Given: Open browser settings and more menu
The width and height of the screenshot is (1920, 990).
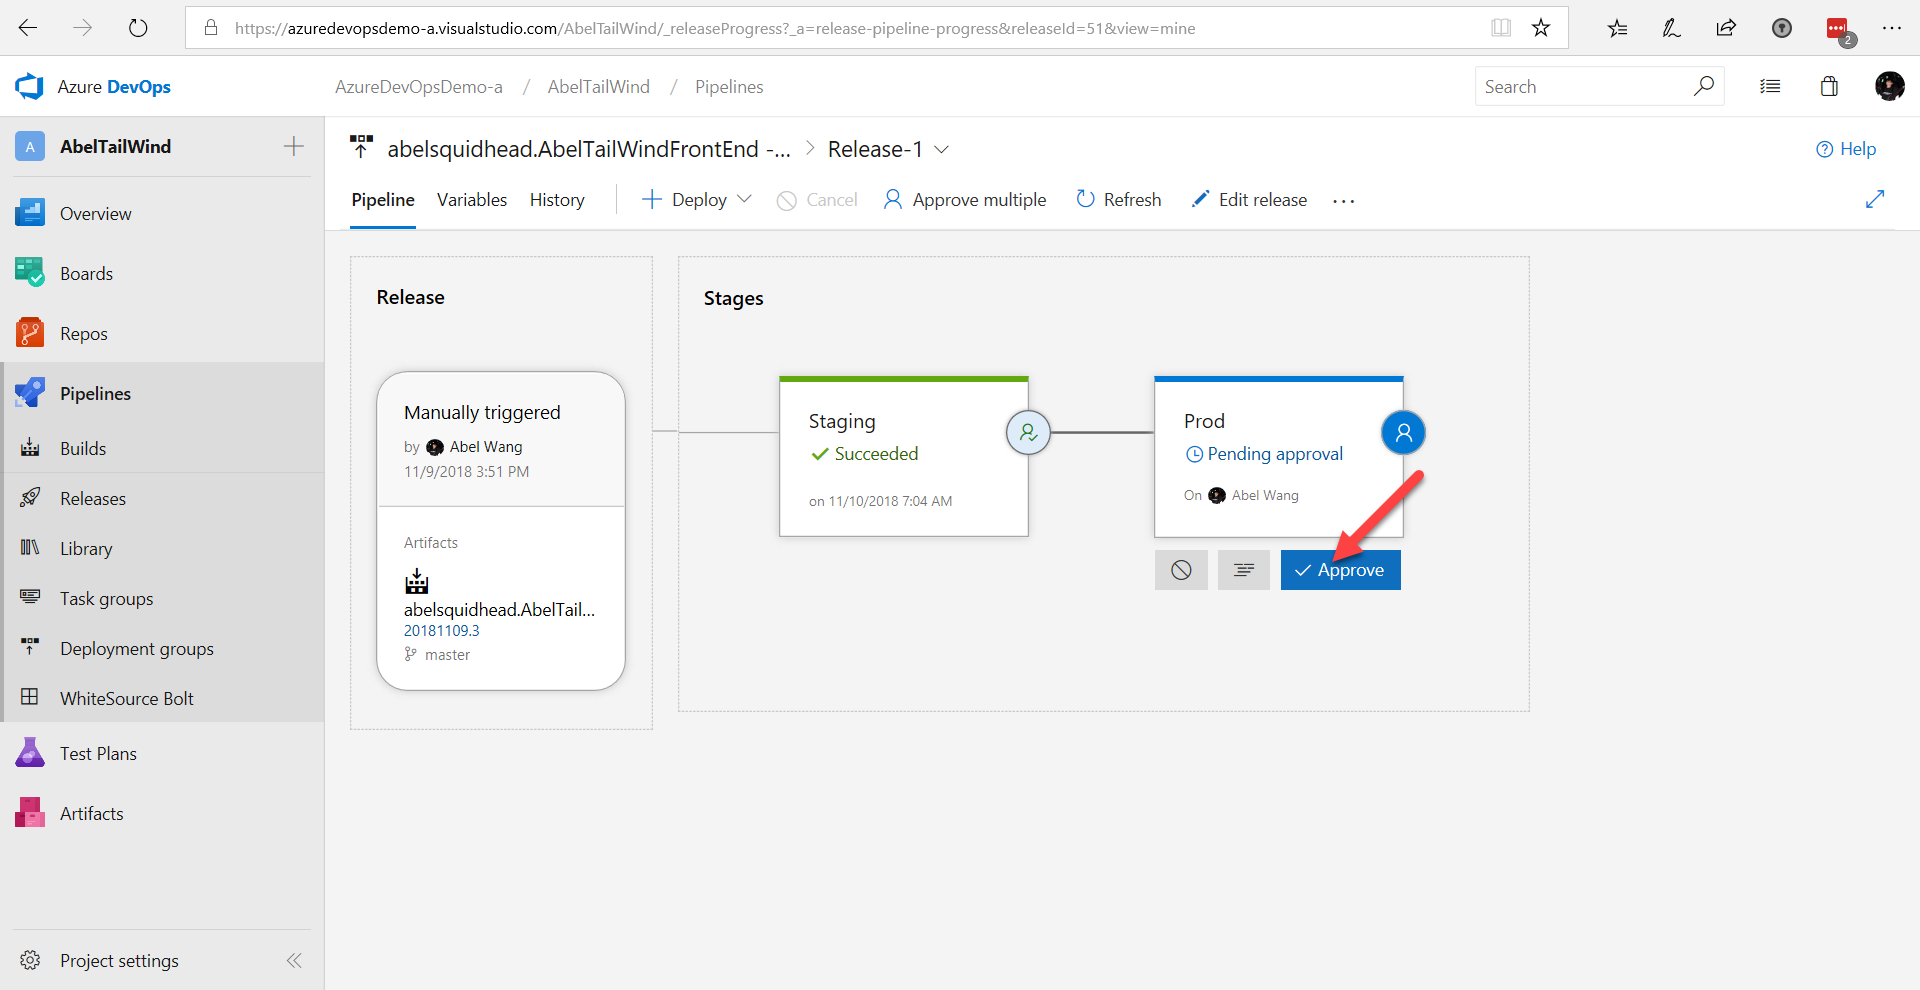Looking at the screenshot, I should 1891,28.
